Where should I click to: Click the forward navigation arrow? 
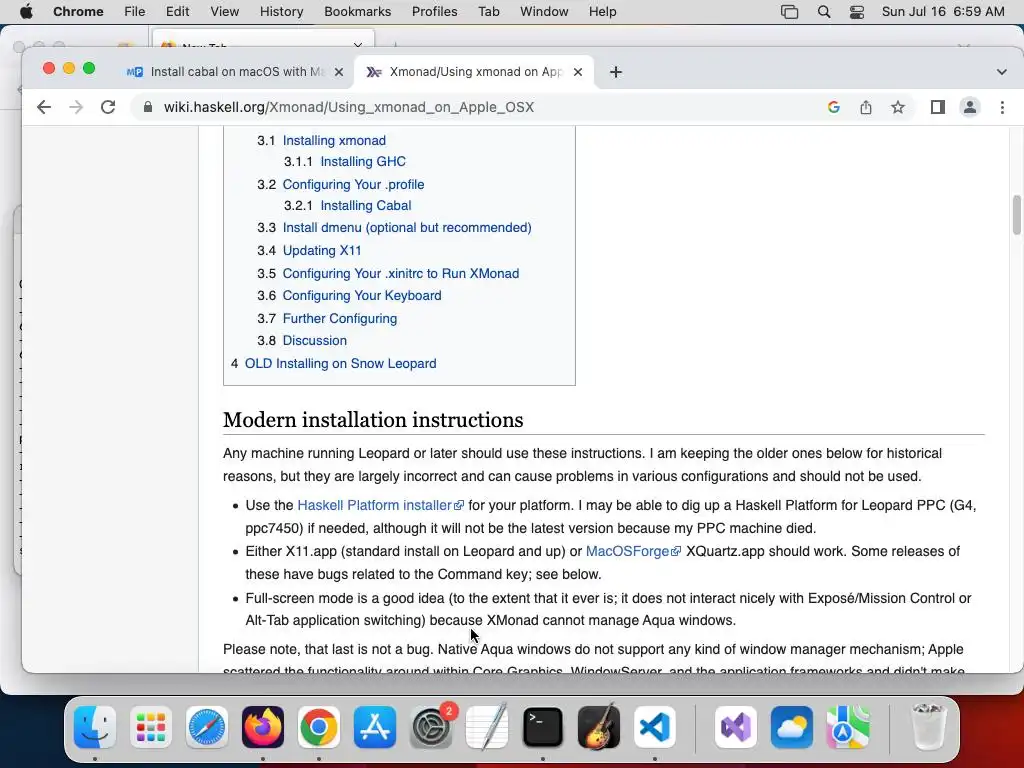(76, 107)
